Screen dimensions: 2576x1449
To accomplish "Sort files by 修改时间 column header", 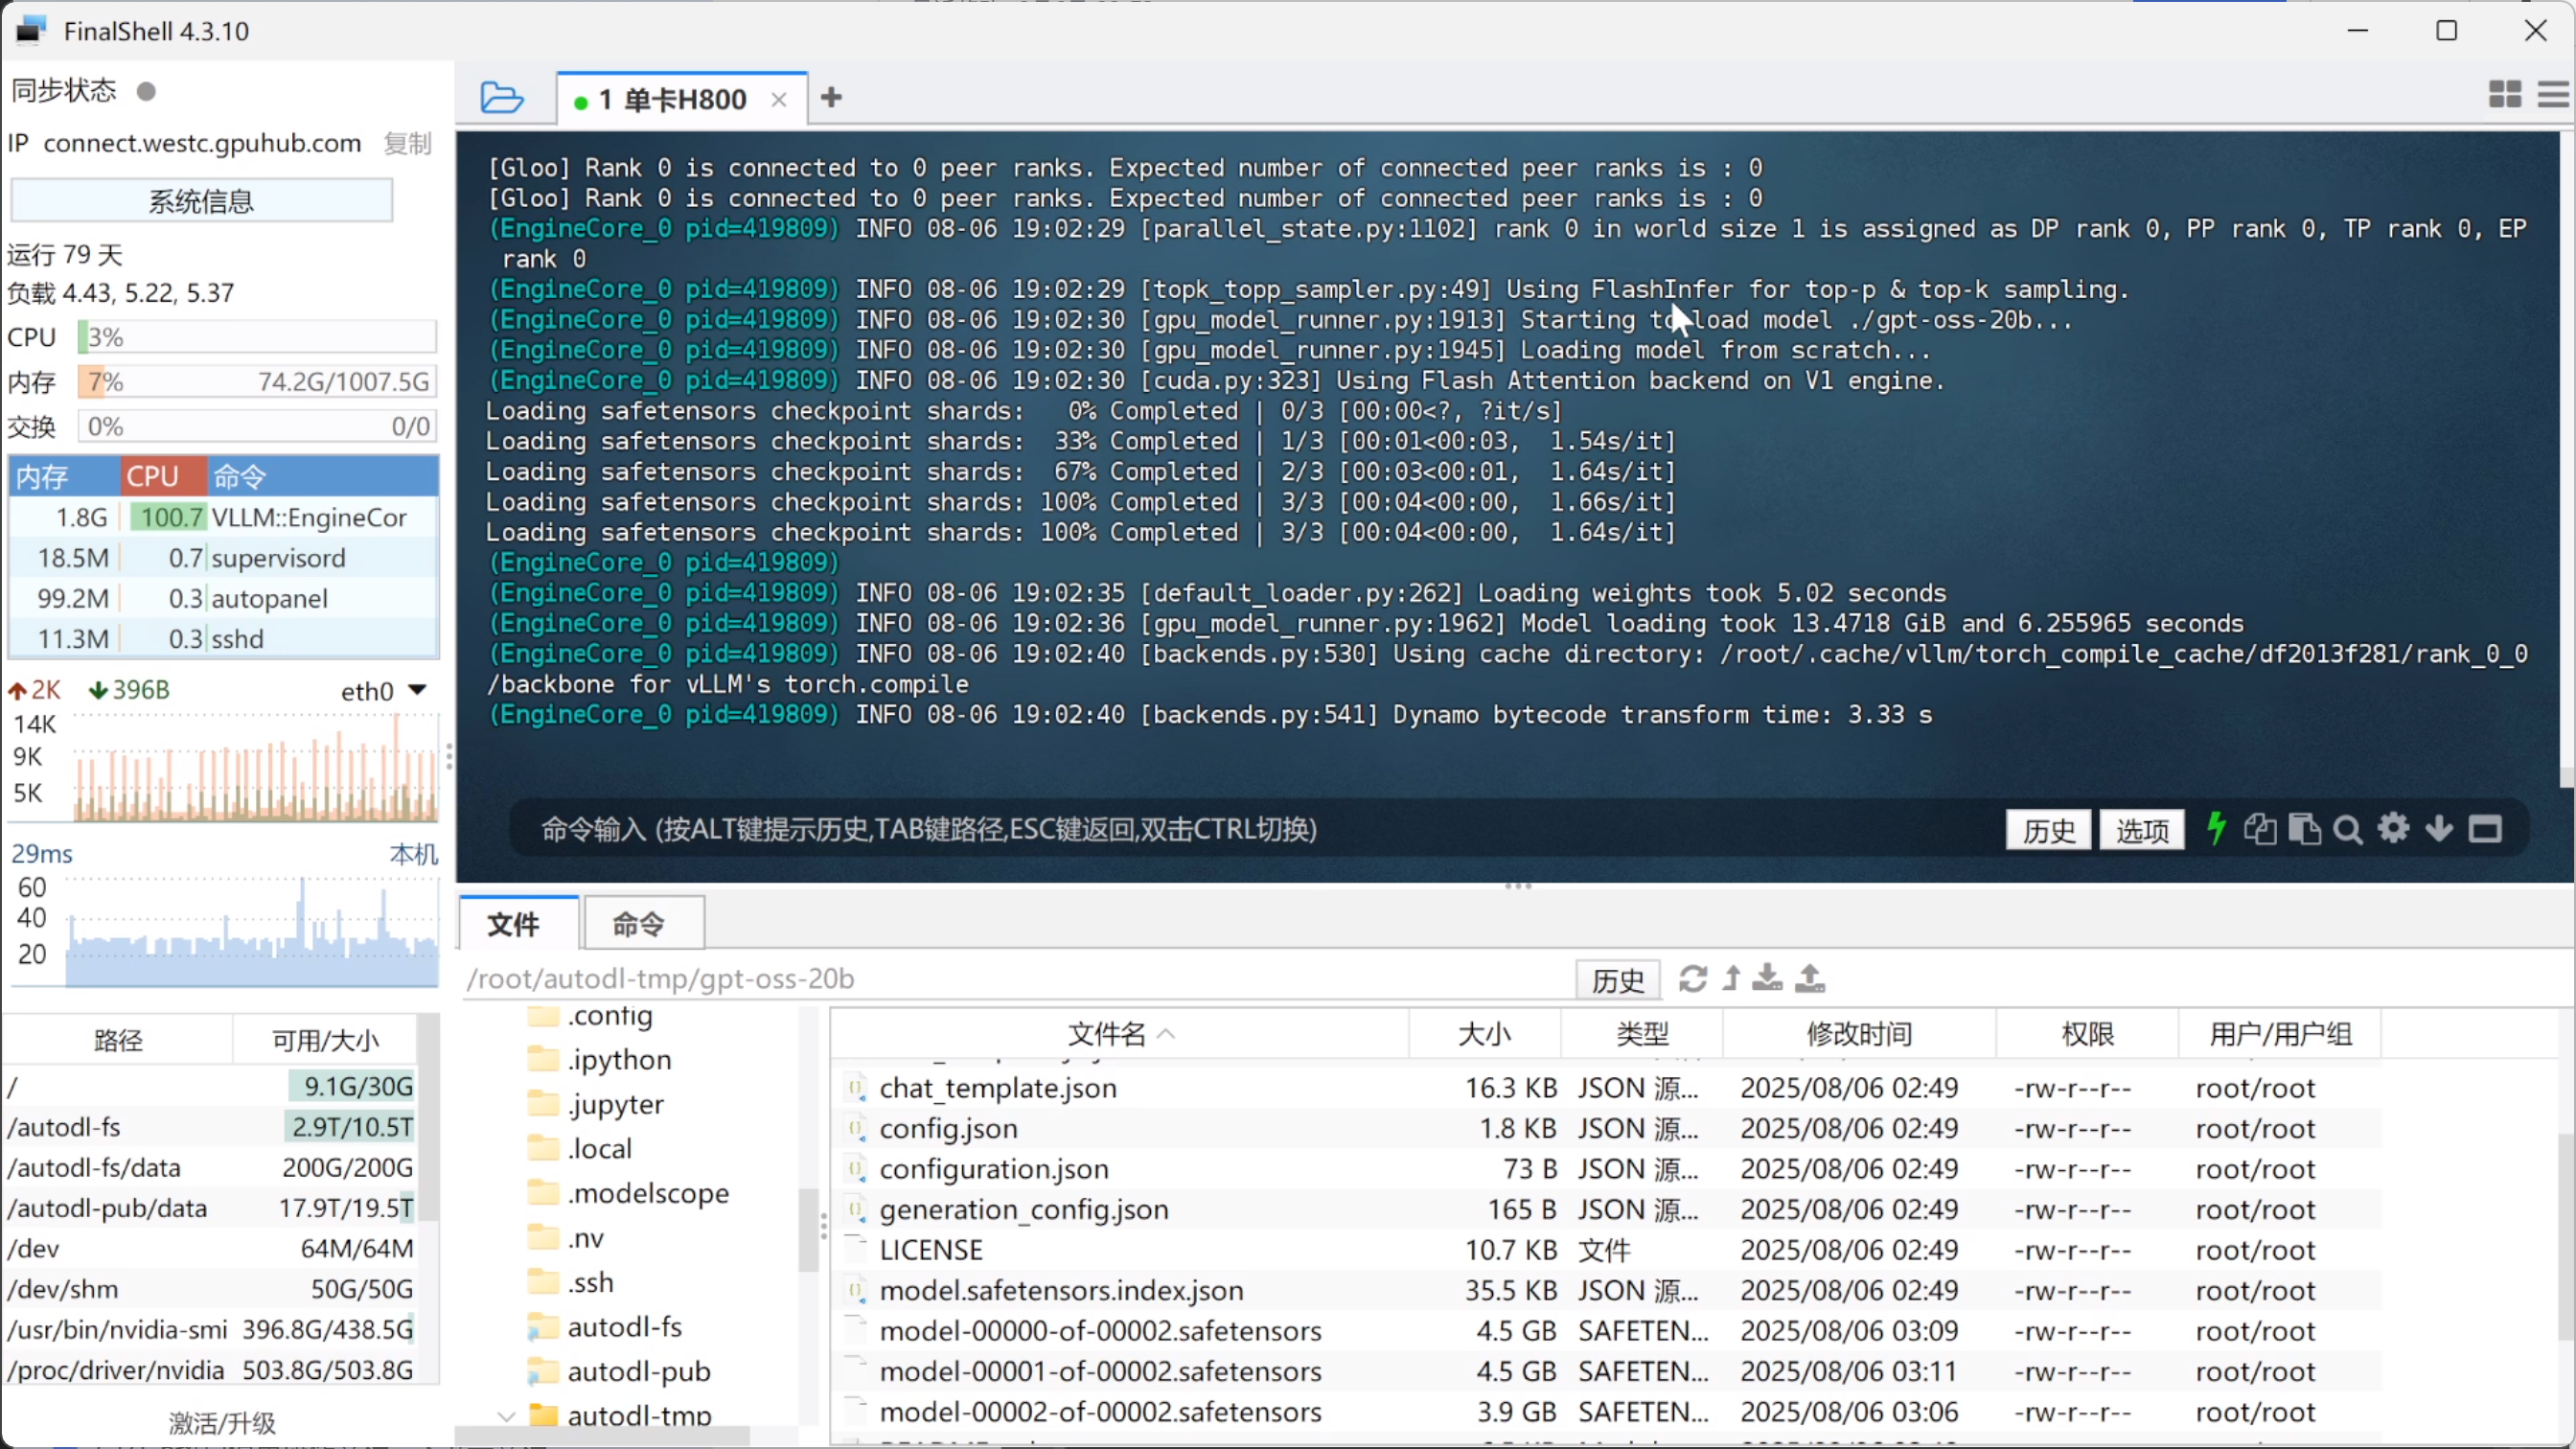I will coord(1859,1033).
